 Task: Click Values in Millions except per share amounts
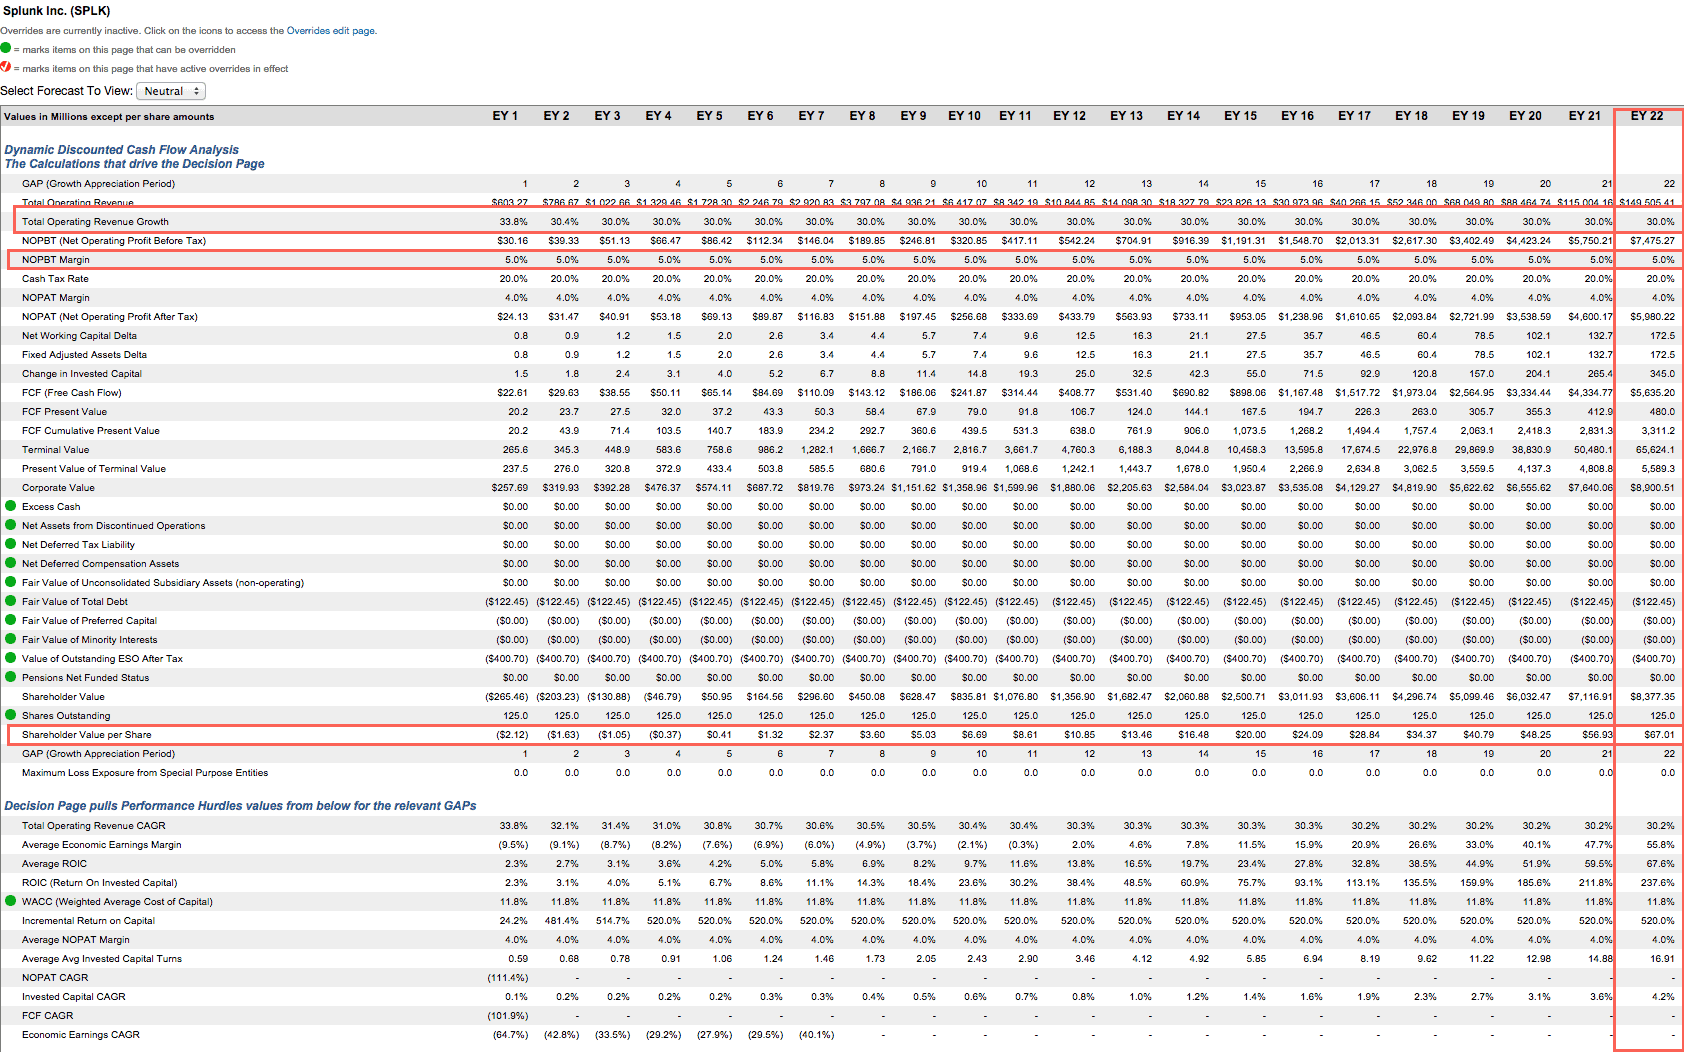tap(109, 117)
